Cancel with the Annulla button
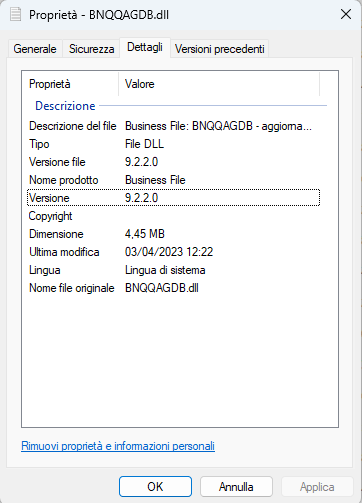Screen dimensions: 362x503 236,487
